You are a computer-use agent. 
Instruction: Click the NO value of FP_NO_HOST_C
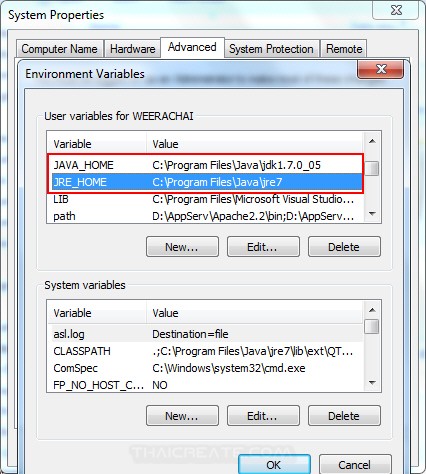coord(160,385)
